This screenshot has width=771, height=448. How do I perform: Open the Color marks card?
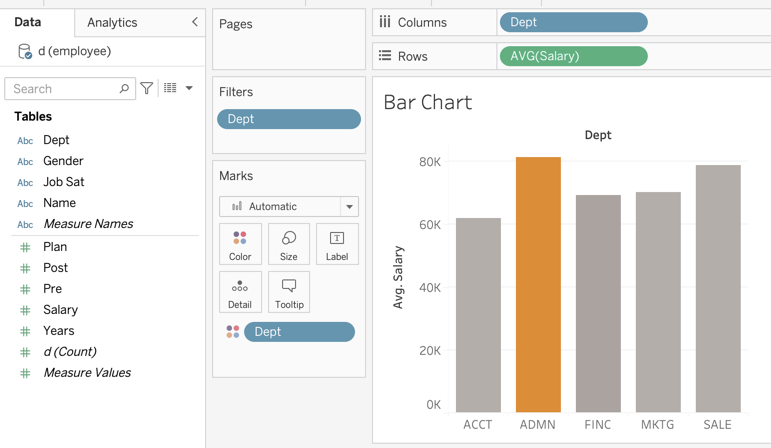pos(240,245)
